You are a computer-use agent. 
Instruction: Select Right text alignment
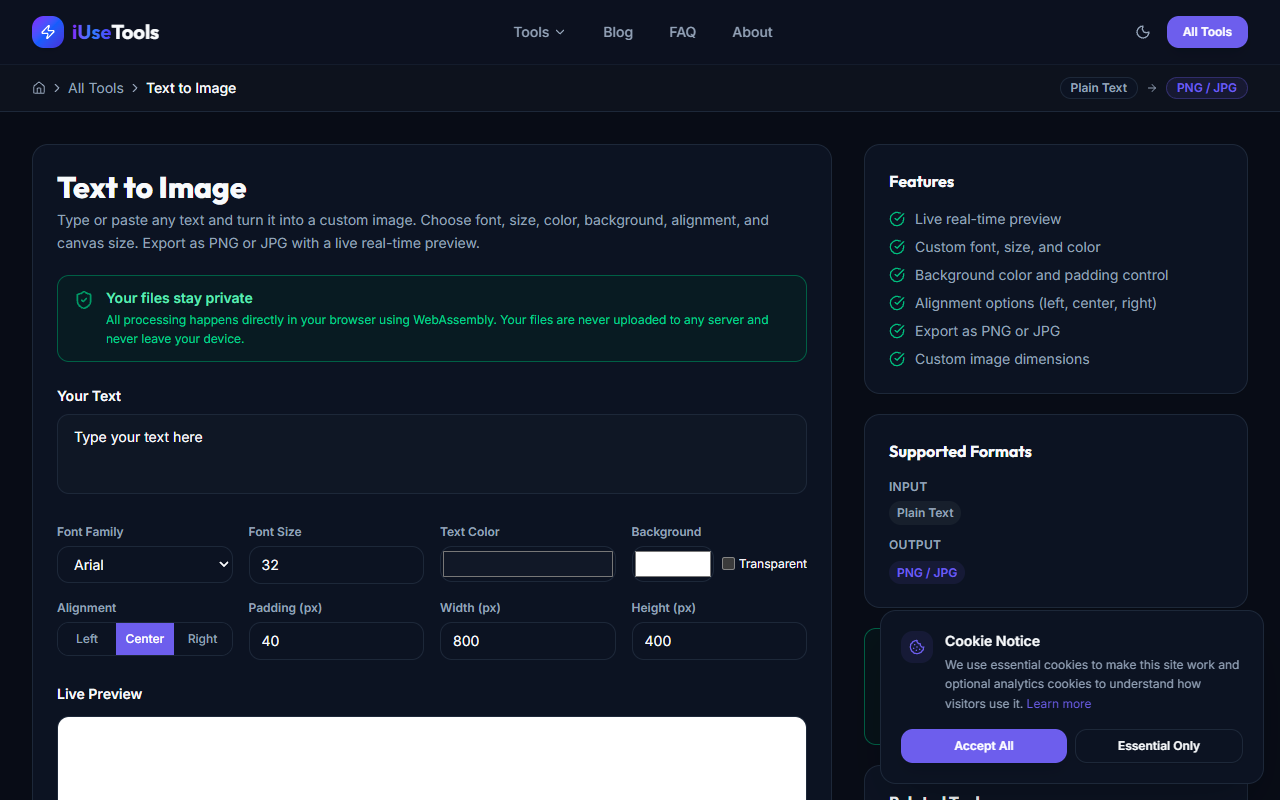202,638
